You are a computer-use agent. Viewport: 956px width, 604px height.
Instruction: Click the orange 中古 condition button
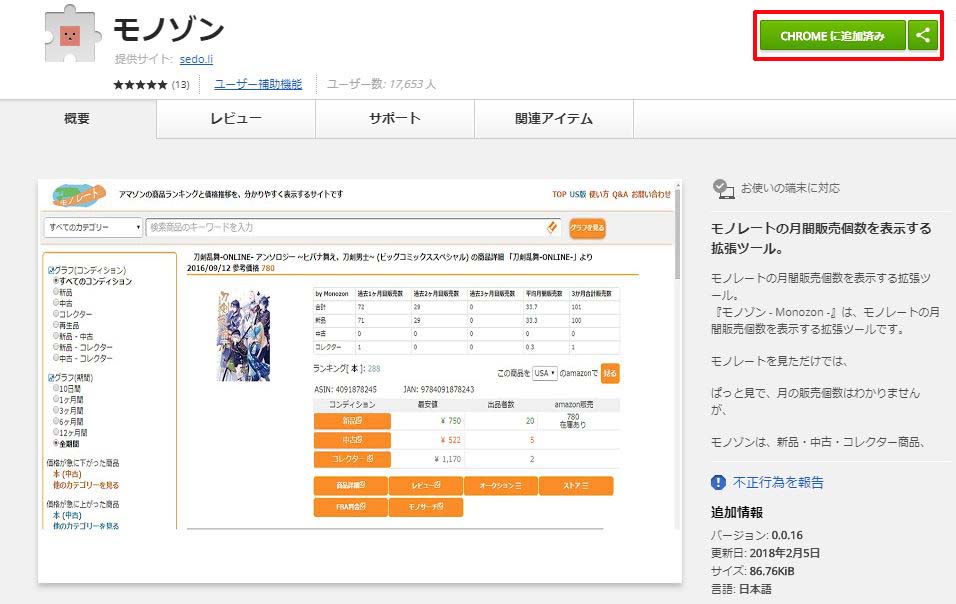point(352,440)
